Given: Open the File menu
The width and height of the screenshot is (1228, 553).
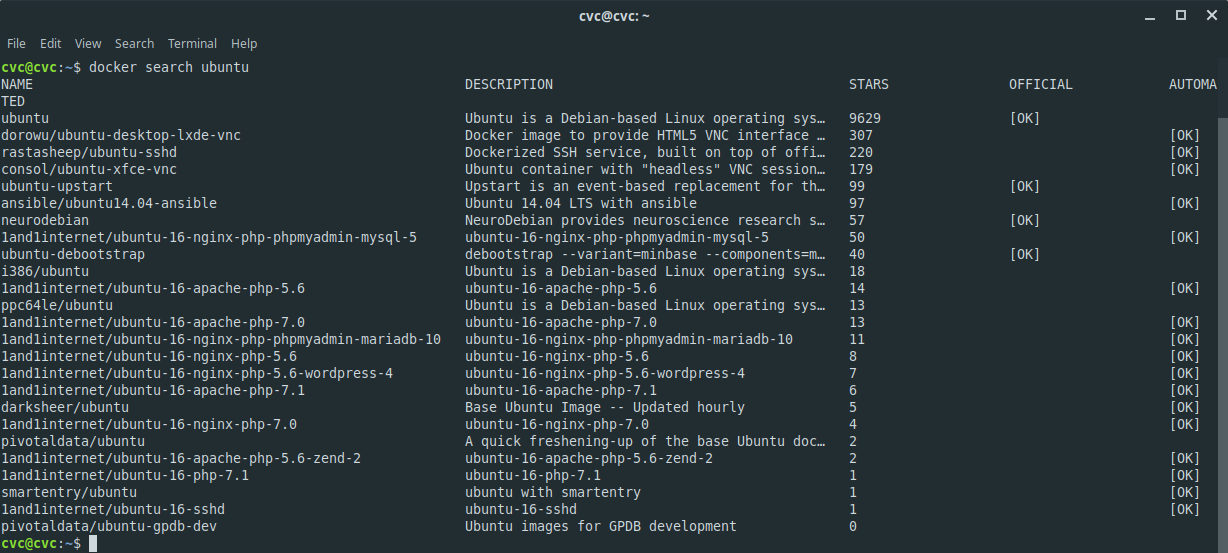Looking at the screenshot, I should tap(16, 44).
